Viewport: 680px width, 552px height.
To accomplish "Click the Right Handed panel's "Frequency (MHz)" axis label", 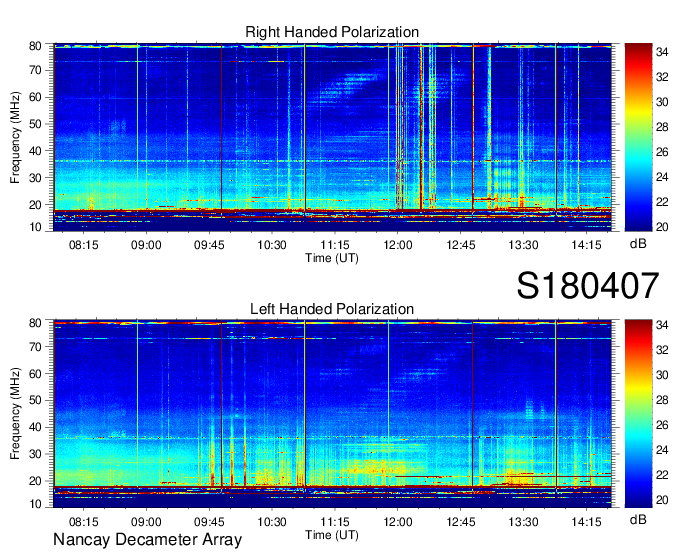I will pos(15,137).
